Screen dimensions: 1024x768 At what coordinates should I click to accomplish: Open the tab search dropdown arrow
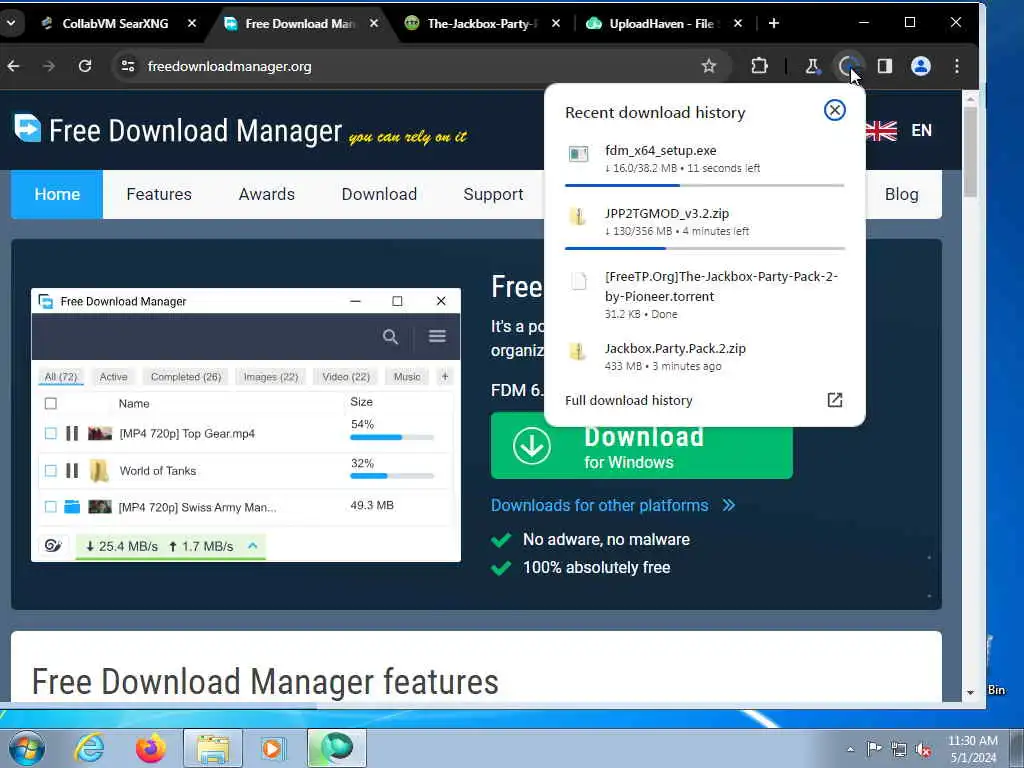11,24
